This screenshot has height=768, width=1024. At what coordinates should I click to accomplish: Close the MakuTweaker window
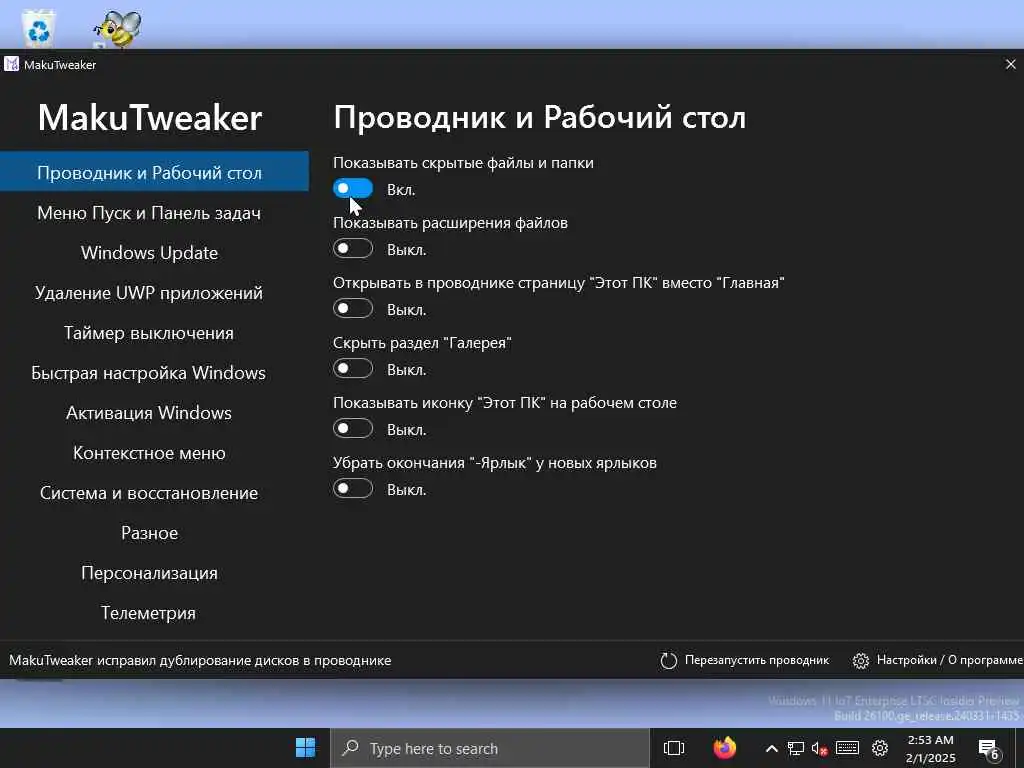coord(1010,64)
